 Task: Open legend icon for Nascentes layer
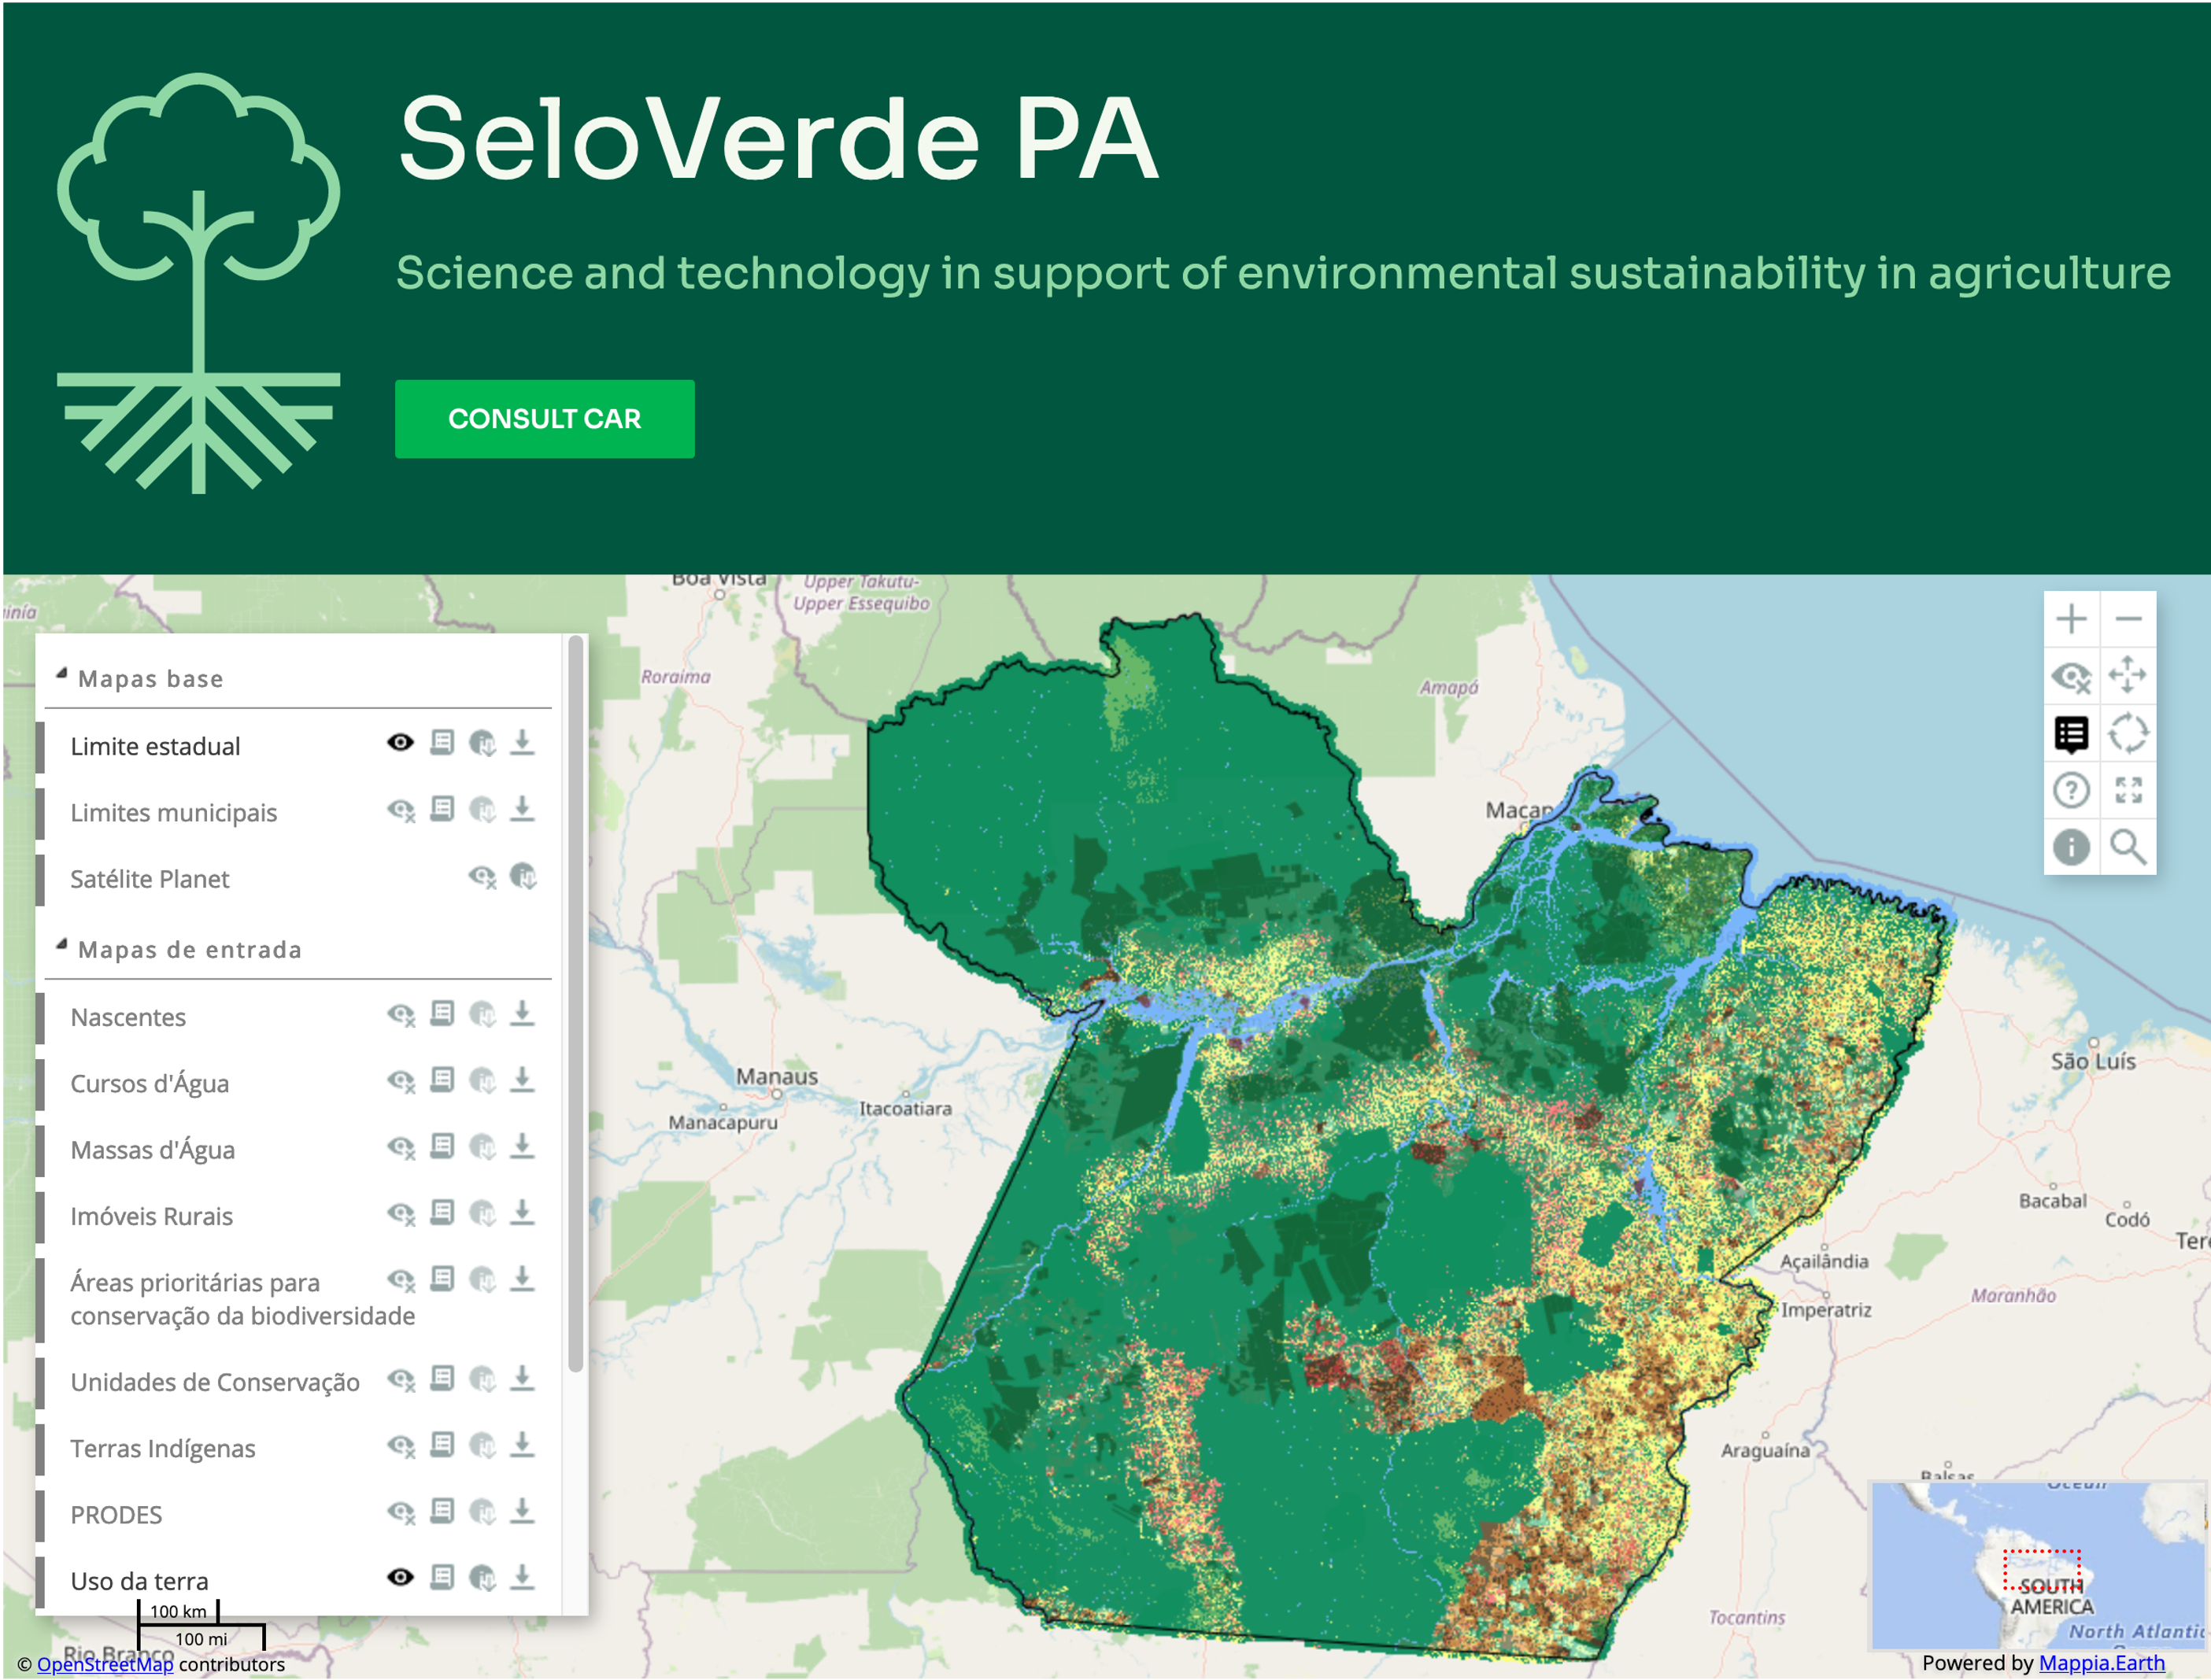pos(442,1014)
